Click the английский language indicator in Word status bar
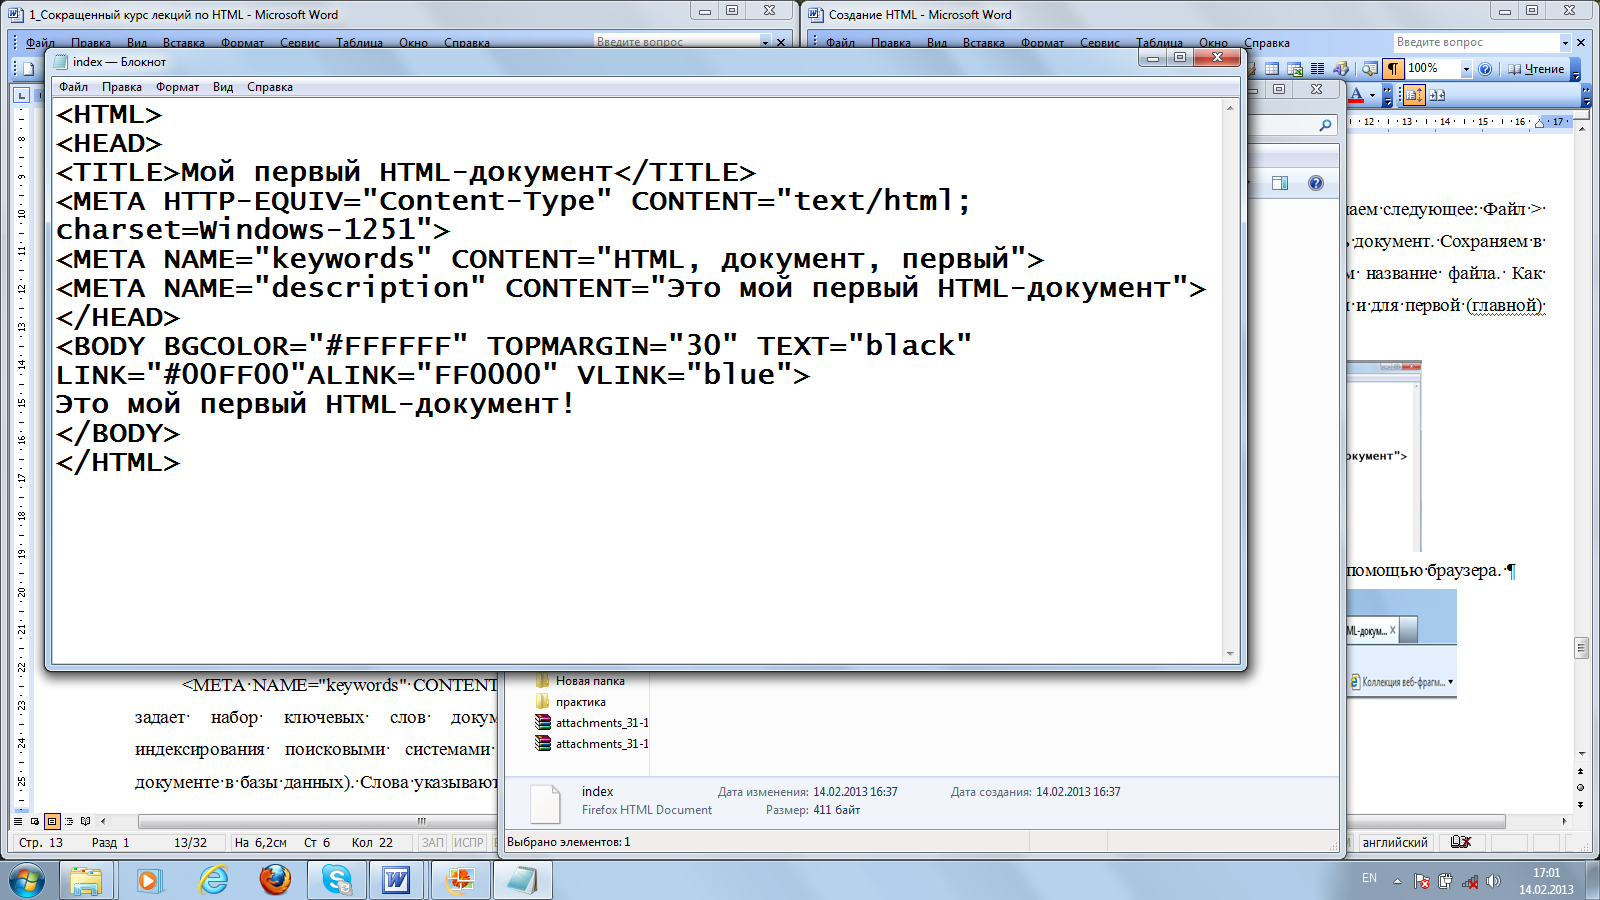Viewport: 1600px width, 900px height. 1395,843
